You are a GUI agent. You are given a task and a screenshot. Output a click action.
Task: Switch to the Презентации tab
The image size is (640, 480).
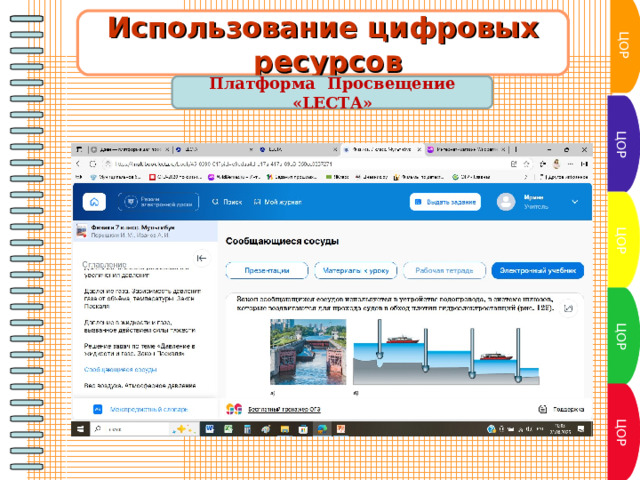tap(267, 271)
